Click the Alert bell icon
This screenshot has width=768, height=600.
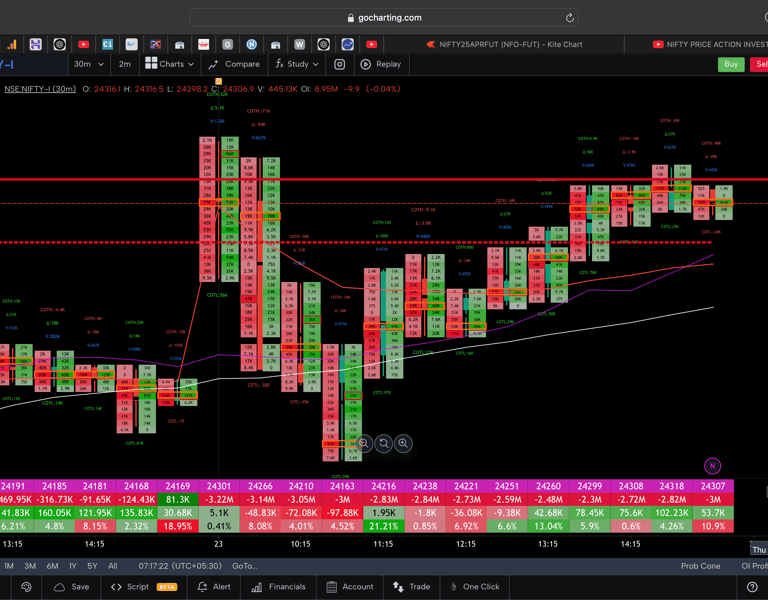pyautogui.click(x=202, y=587)
